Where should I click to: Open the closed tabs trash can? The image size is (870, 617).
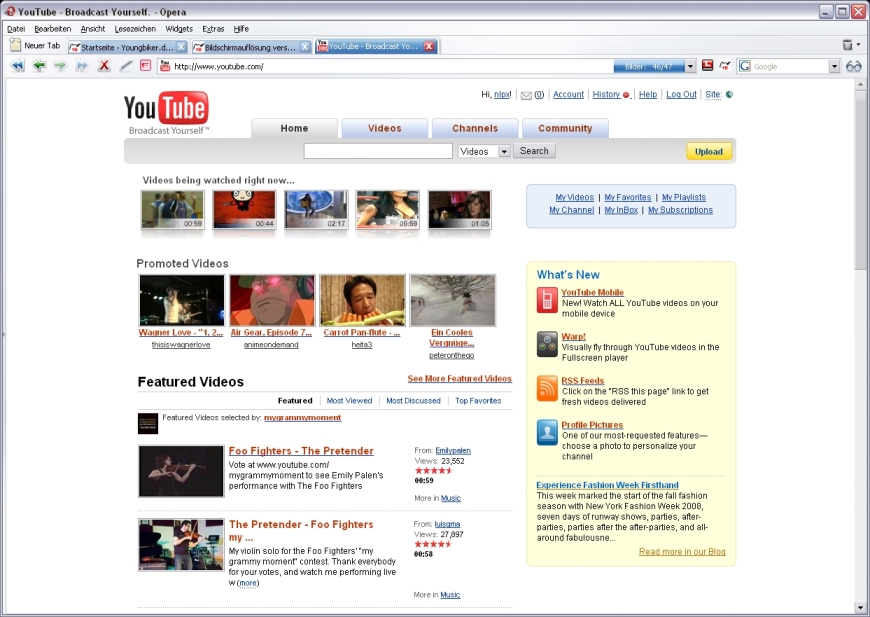(x=847, y=45)
